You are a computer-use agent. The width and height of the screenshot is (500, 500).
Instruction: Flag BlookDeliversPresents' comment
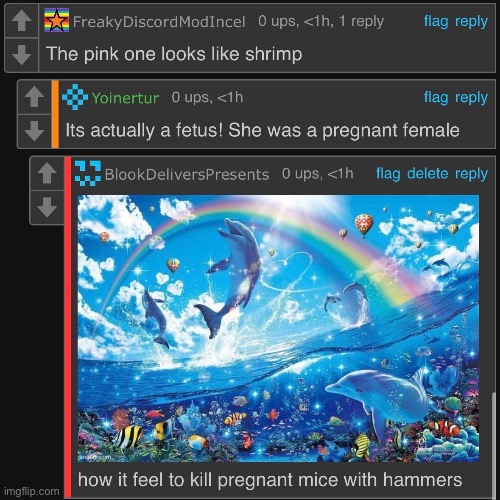[x=388, y=174]
